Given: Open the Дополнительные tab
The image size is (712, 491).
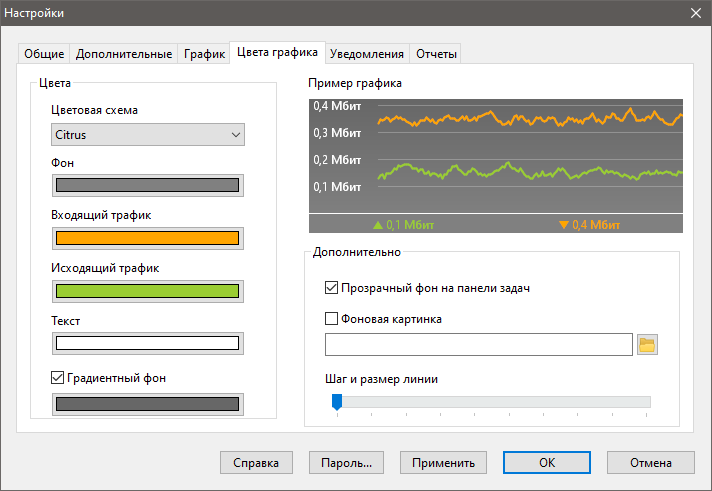Looking at the screenshot, I should click(x=124, y=54).
